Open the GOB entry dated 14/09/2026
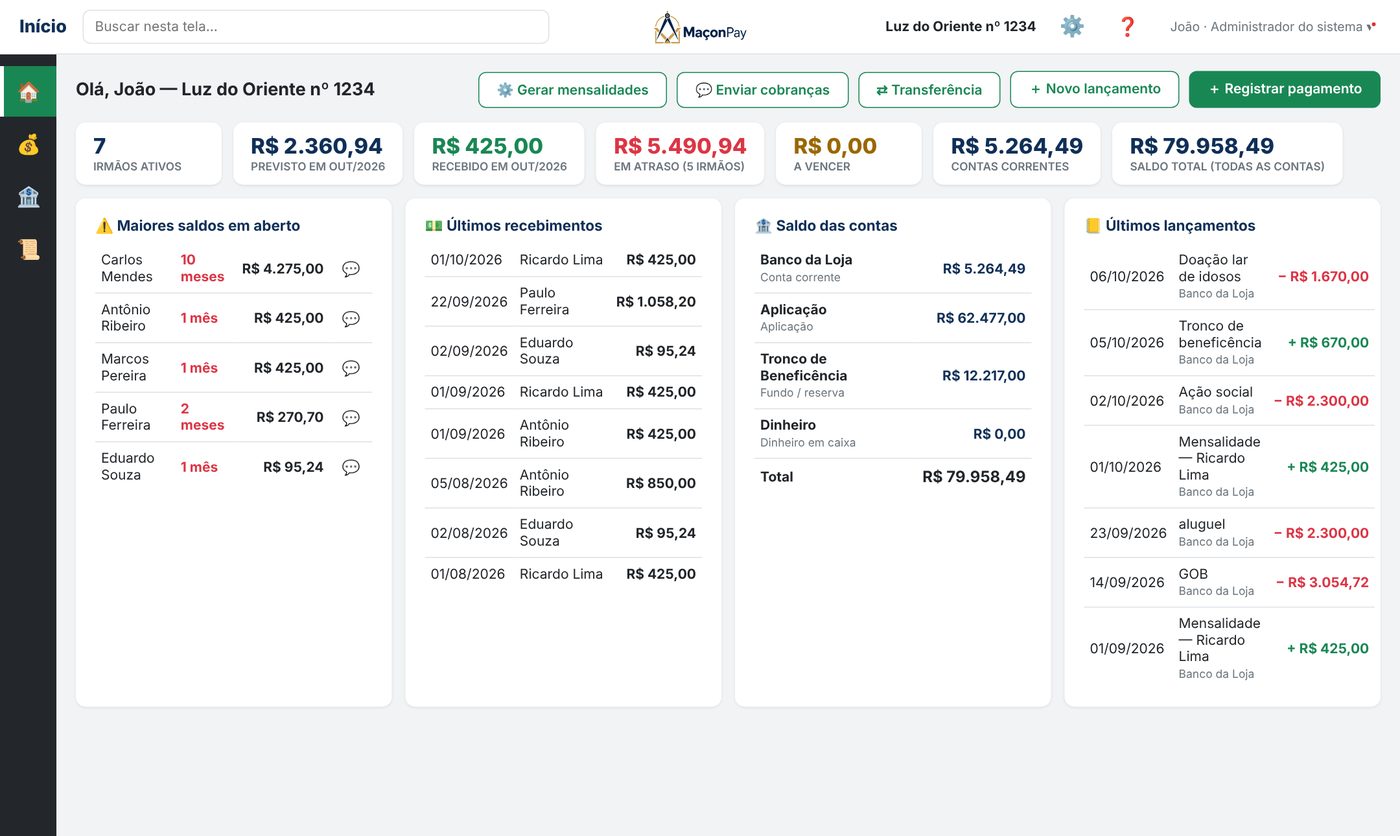The width and height of the screenshot is (1400, 836). coord(1229,582)
